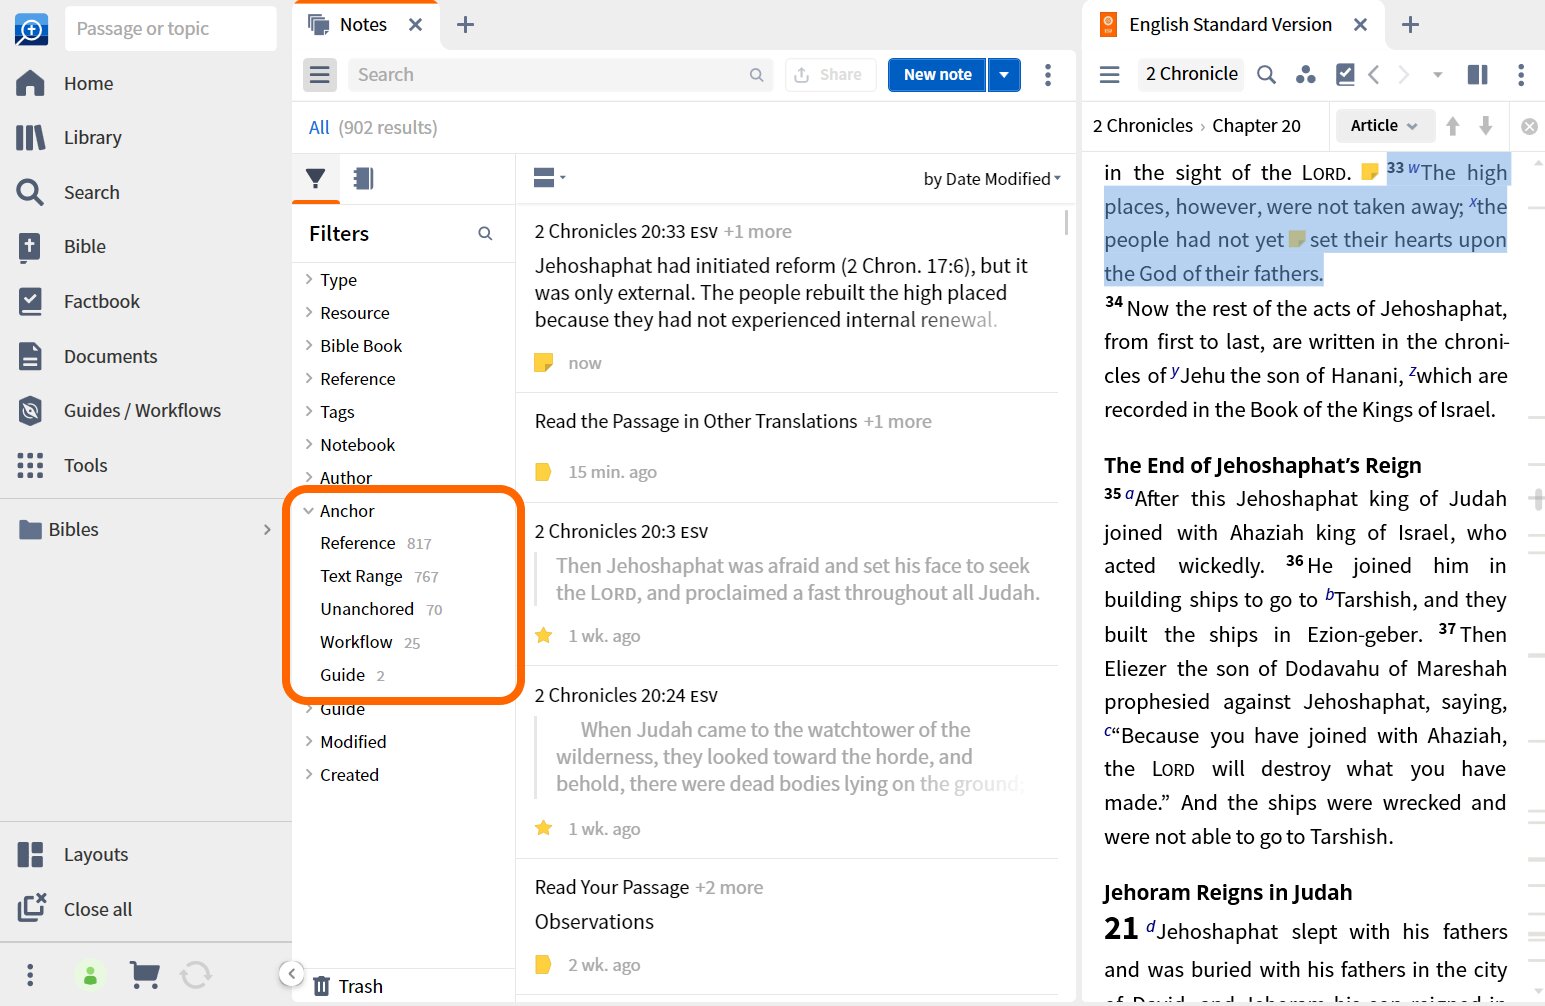Screen dimensions: 1545x1006
Task: Click the All results link
Action: (319, 128)
